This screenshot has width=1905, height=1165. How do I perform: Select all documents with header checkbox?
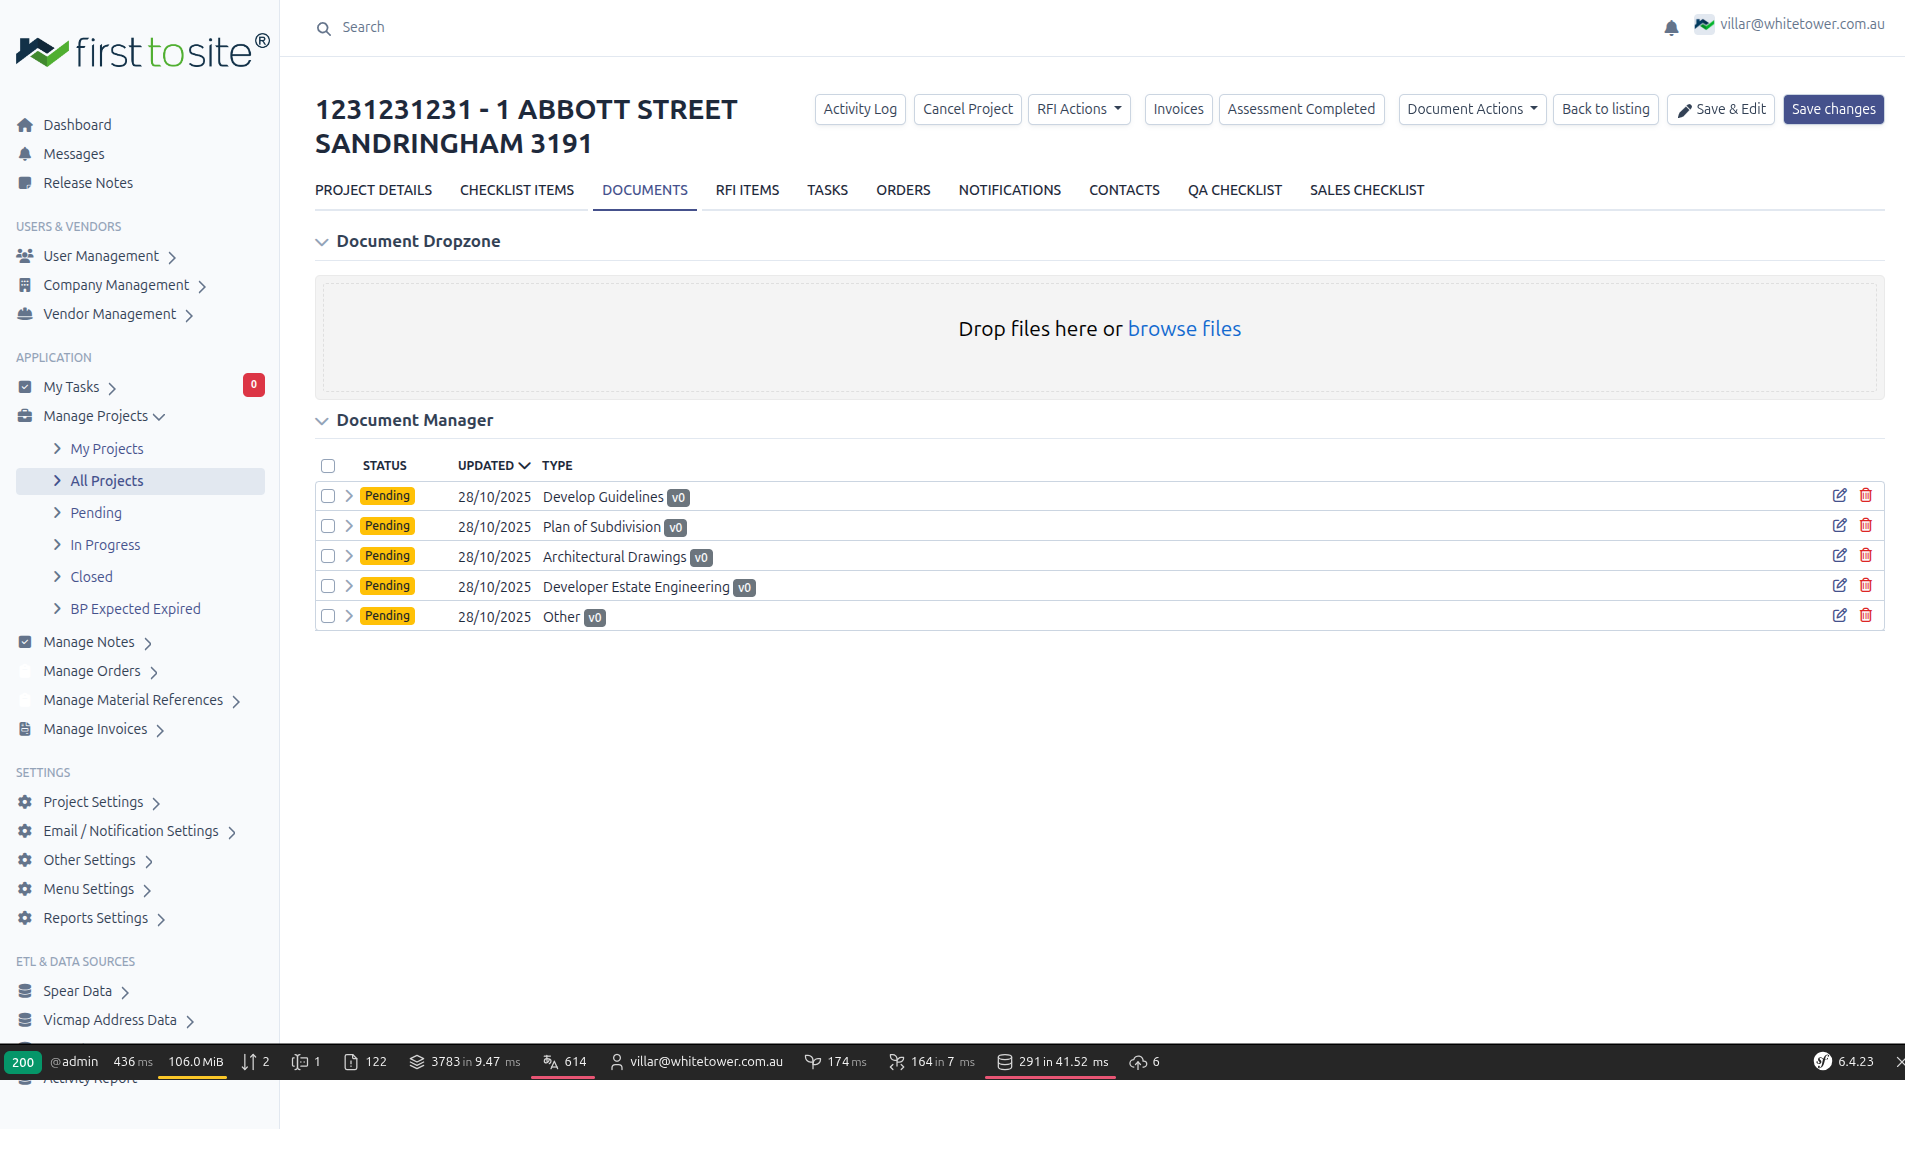(328, 465)
